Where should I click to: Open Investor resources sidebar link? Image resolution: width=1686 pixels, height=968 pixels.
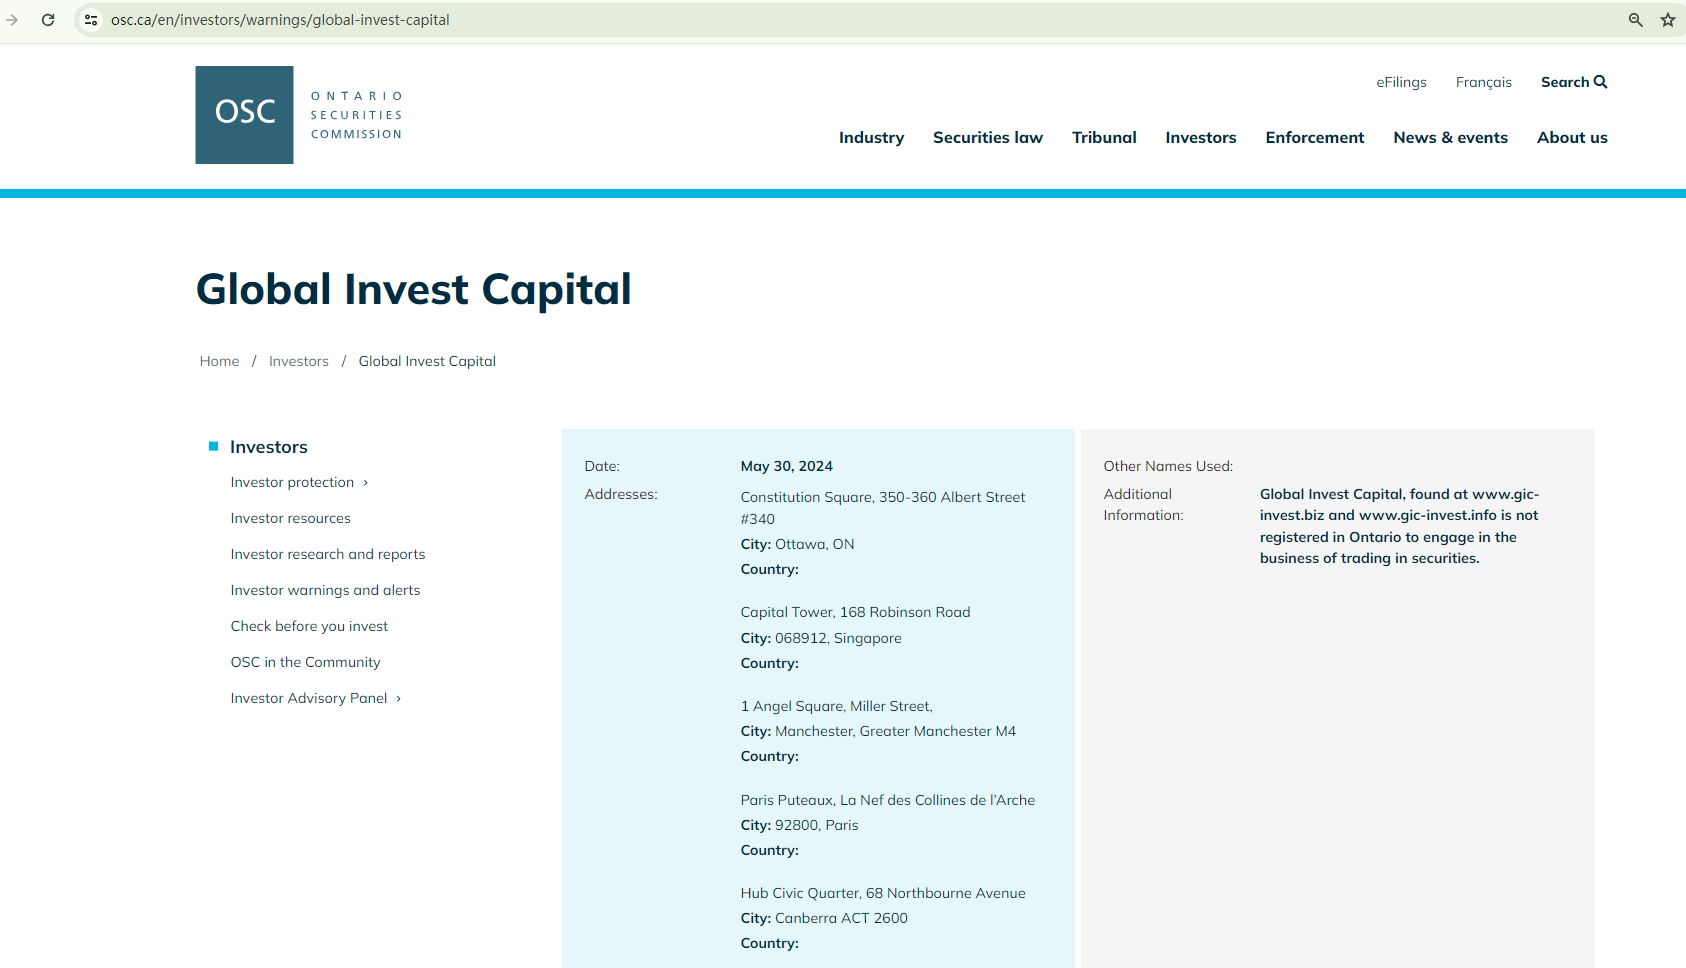click(291, 518)
